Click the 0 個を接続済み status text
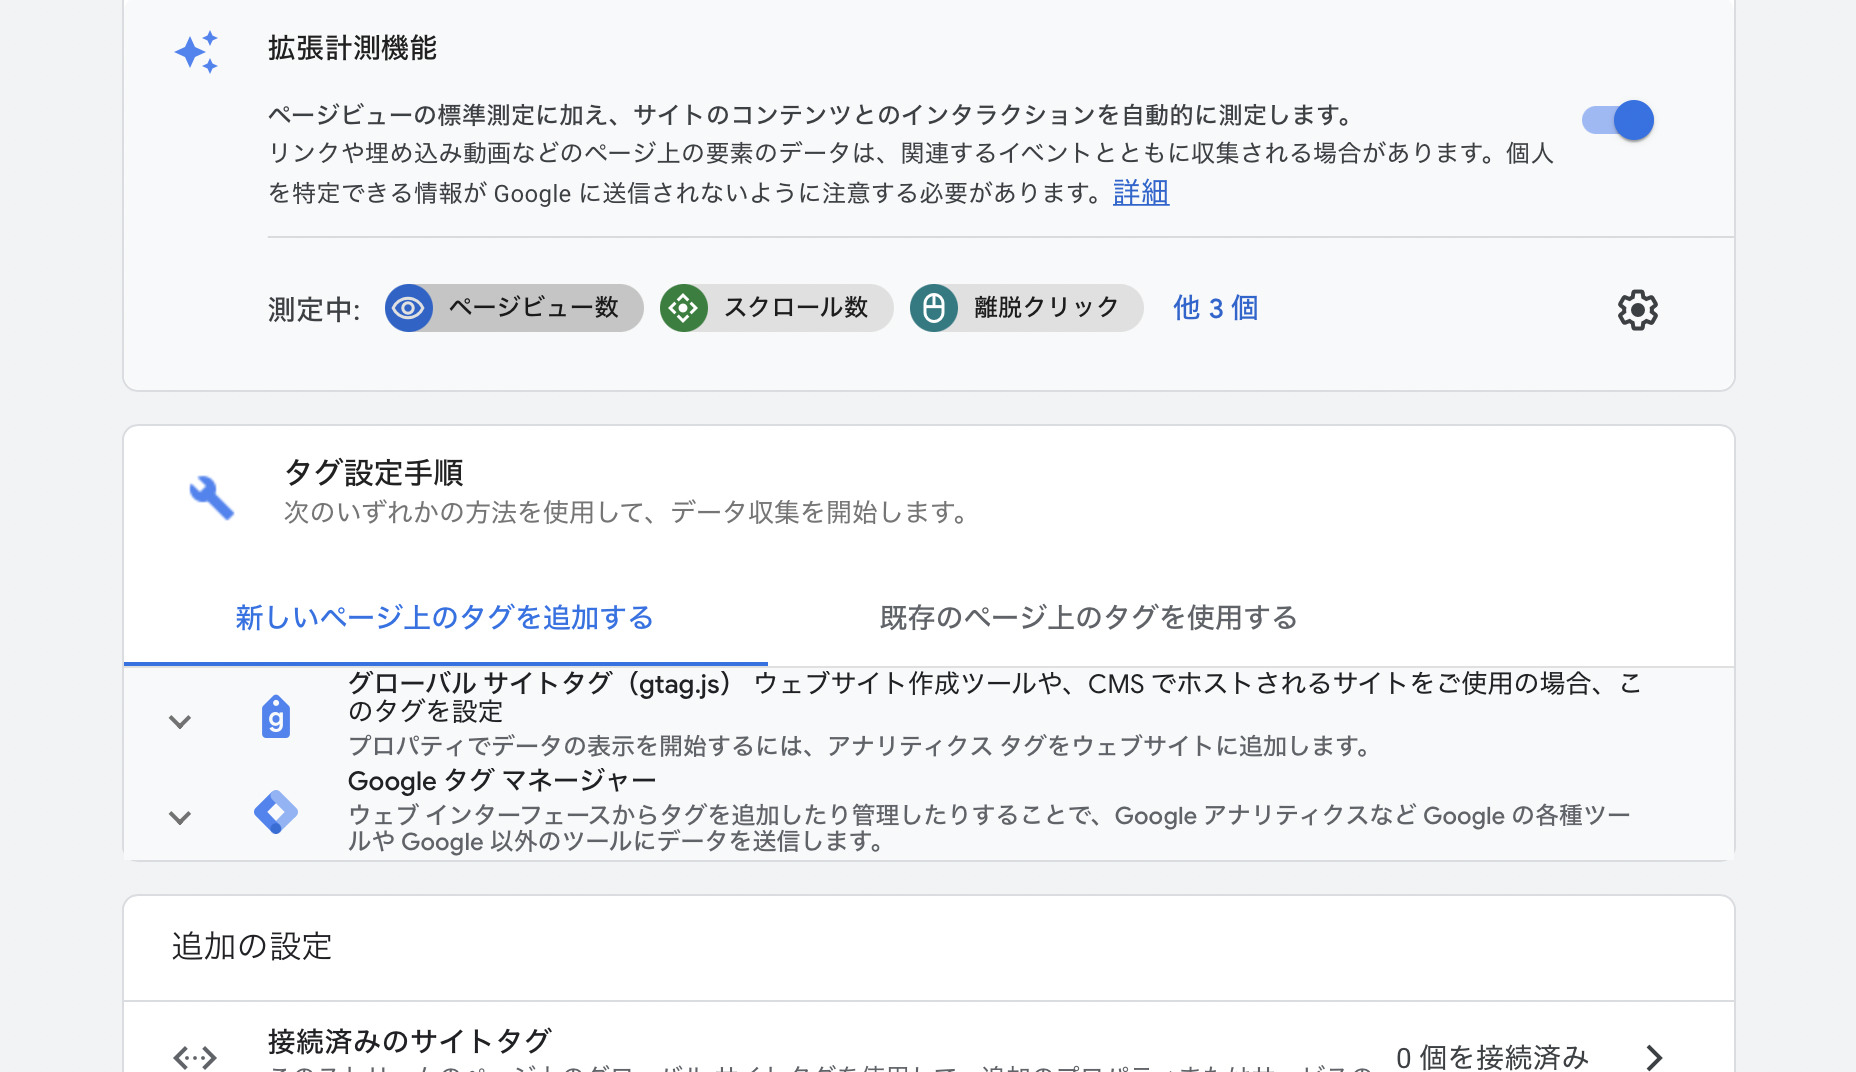Image resolution: width=1856 pixels, height=1072 pixels. click(x=1492, y=1057)
